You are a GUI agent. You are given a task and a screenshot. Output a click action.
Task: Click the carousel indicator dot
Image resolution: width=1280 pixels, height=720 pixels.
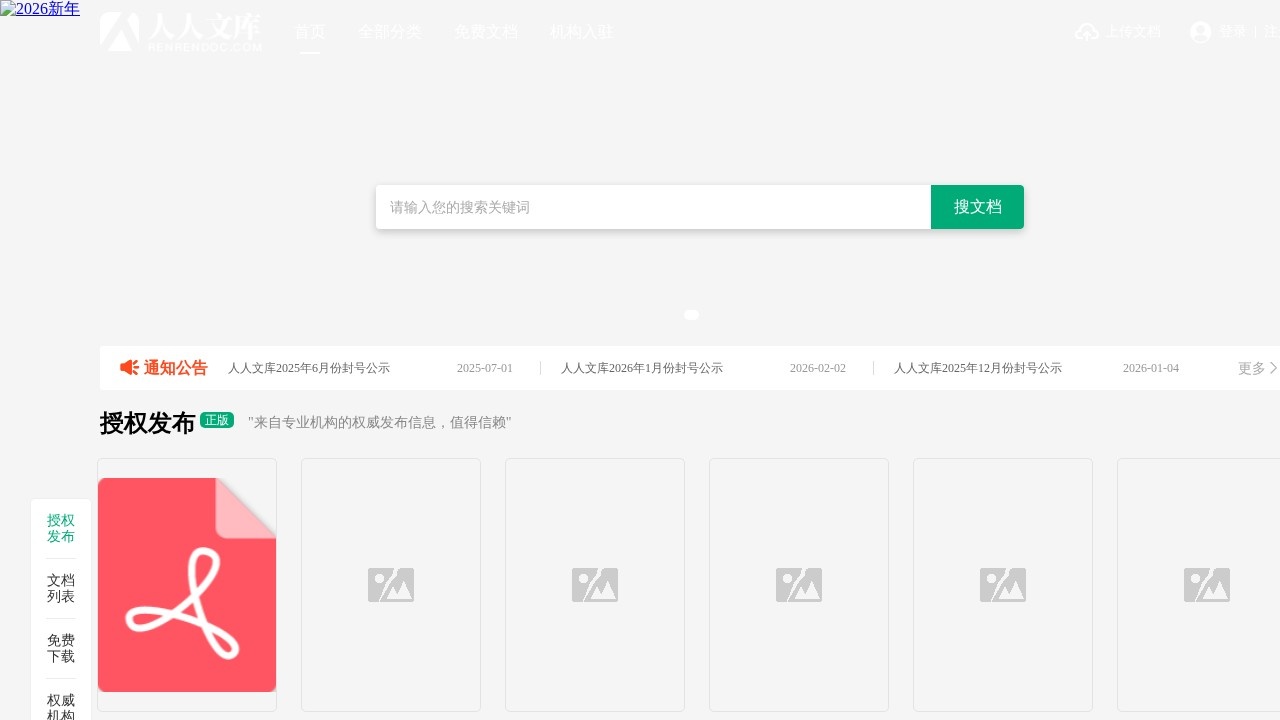tap(691, 315)
